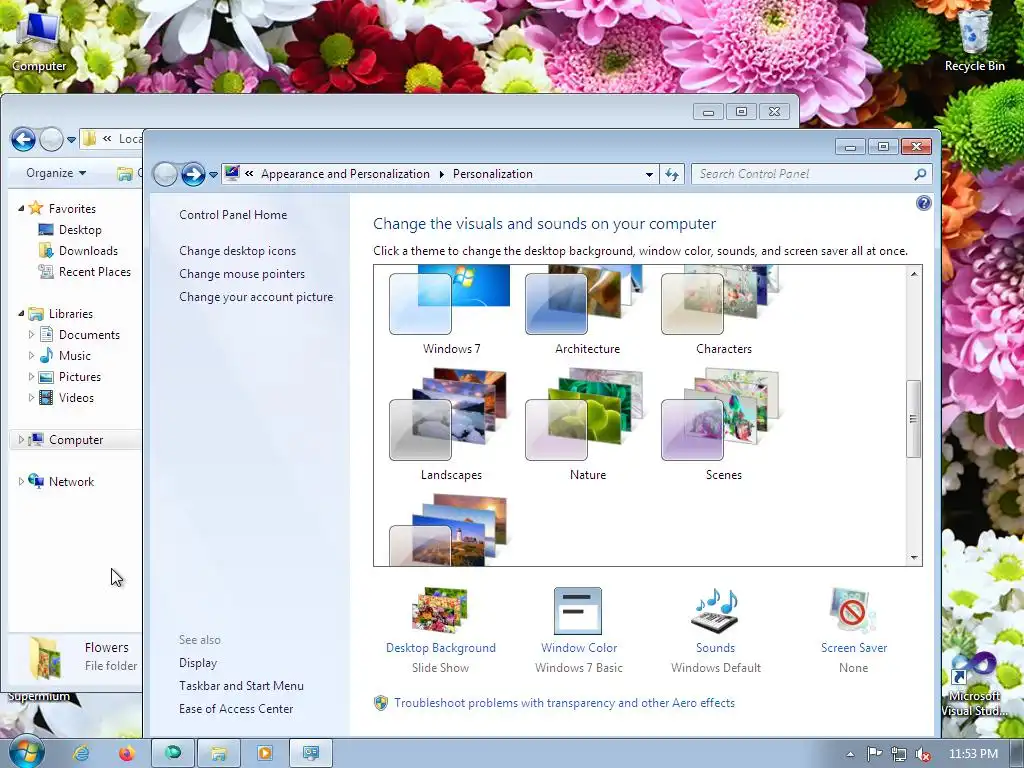Select the Scenes theme

723,424
